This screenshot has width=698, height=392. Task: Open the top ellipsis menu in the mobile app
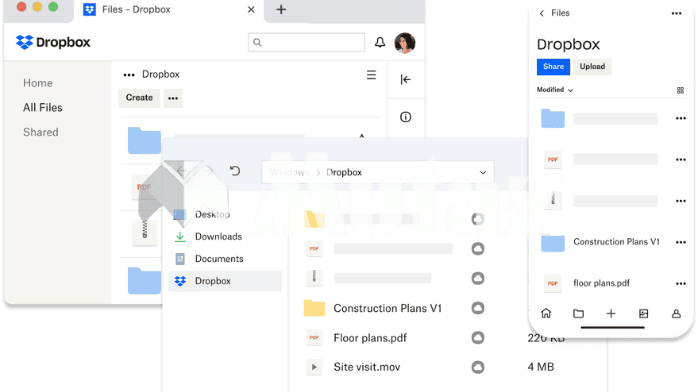click(677, 13)
